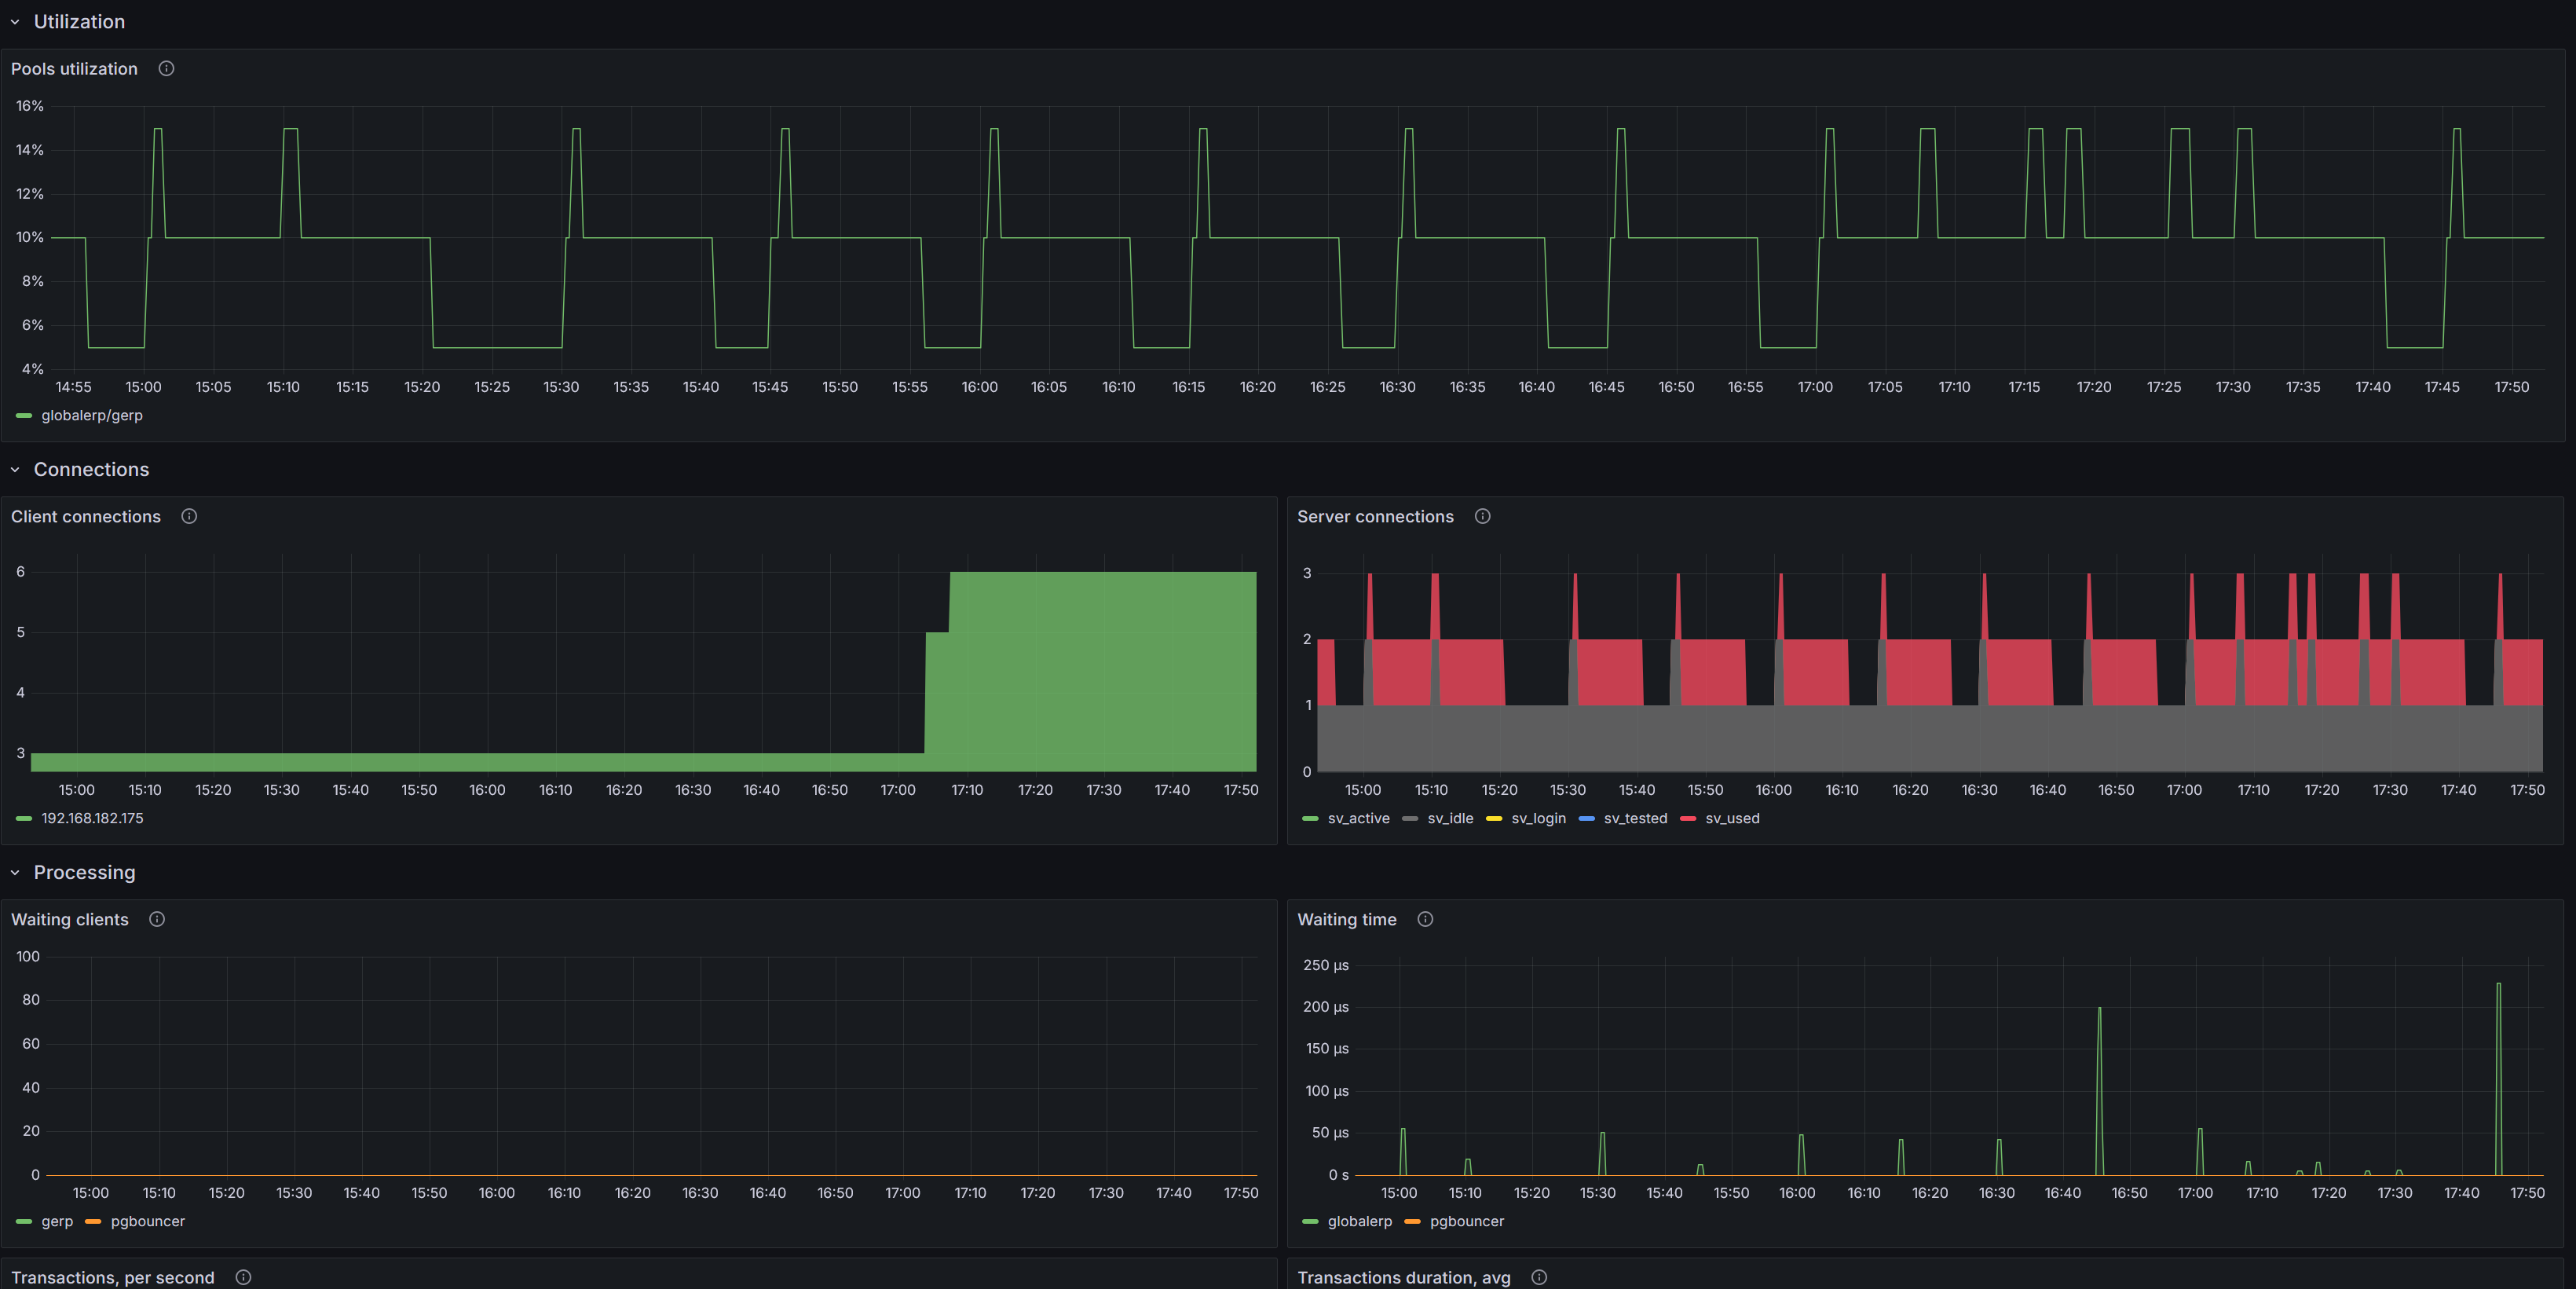Hide the globalerp series in Waiting time legend

coord(1360,1221)
